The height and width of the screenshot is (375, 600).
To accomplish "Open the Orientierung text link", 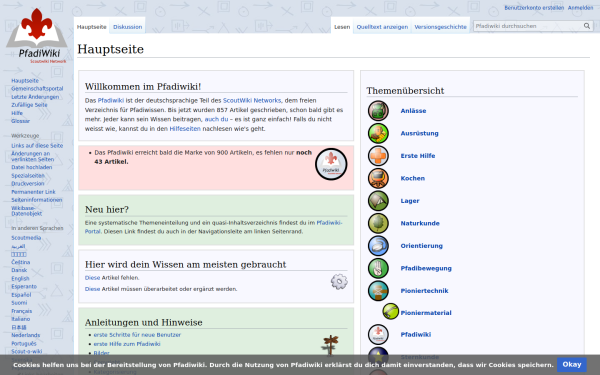I will [421, 246].
